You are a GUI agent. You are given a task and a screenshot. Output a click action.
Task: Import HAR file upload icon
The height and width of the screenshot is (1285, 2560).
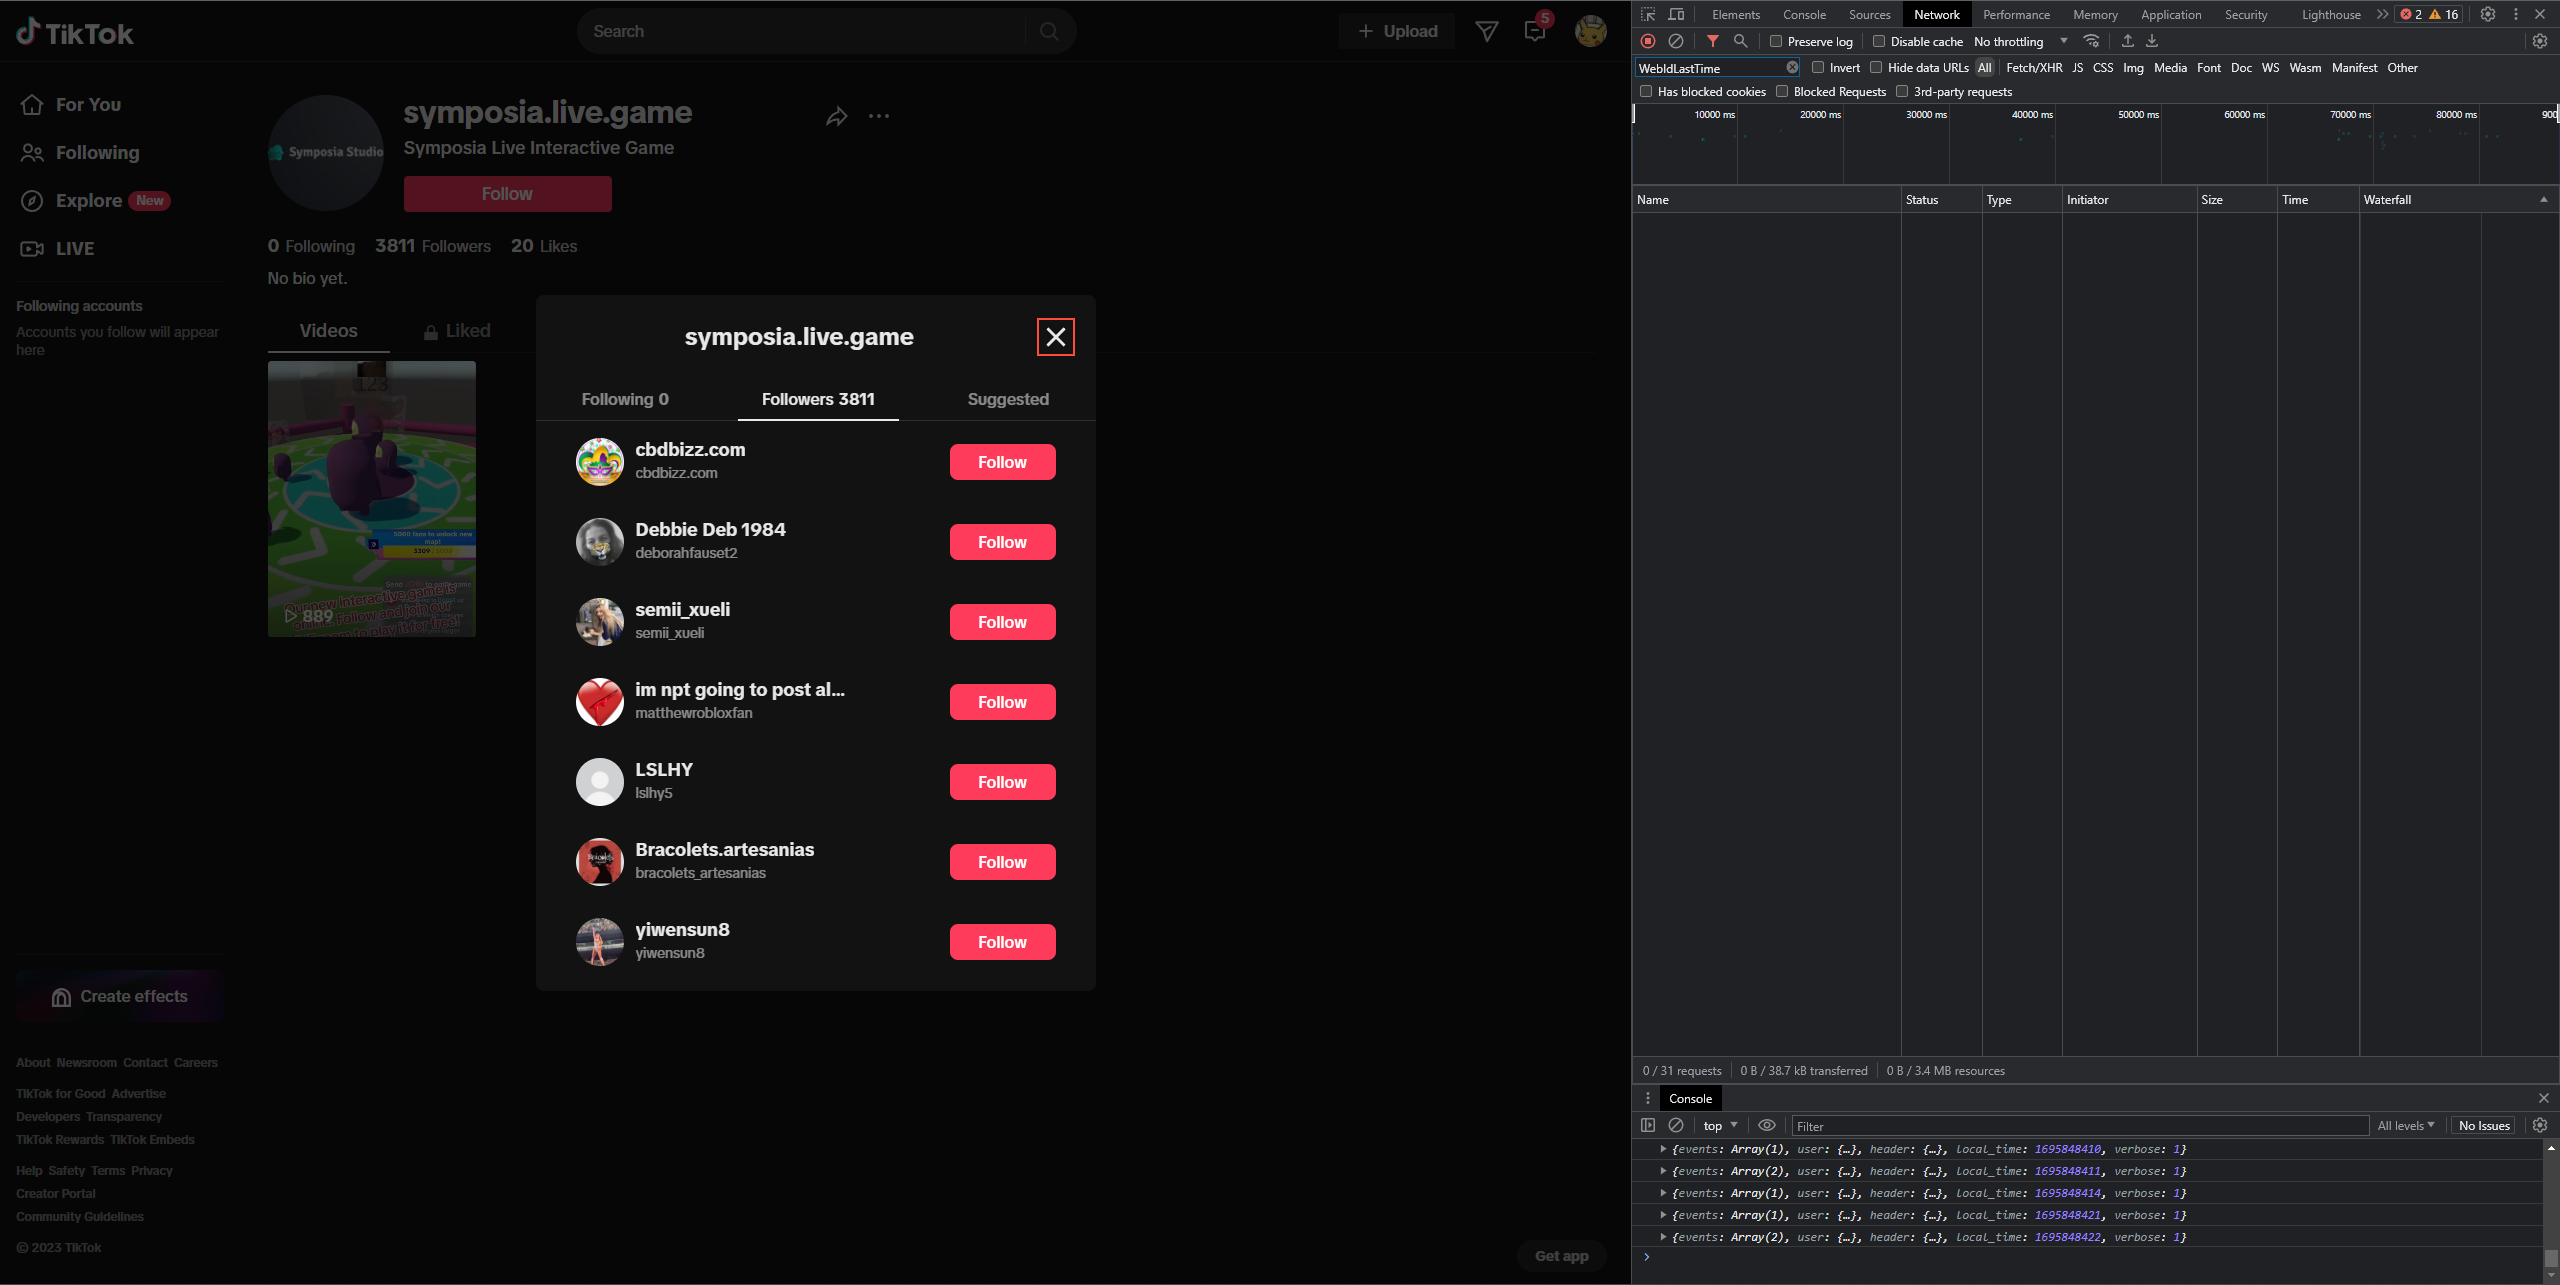coord(2128,41)
